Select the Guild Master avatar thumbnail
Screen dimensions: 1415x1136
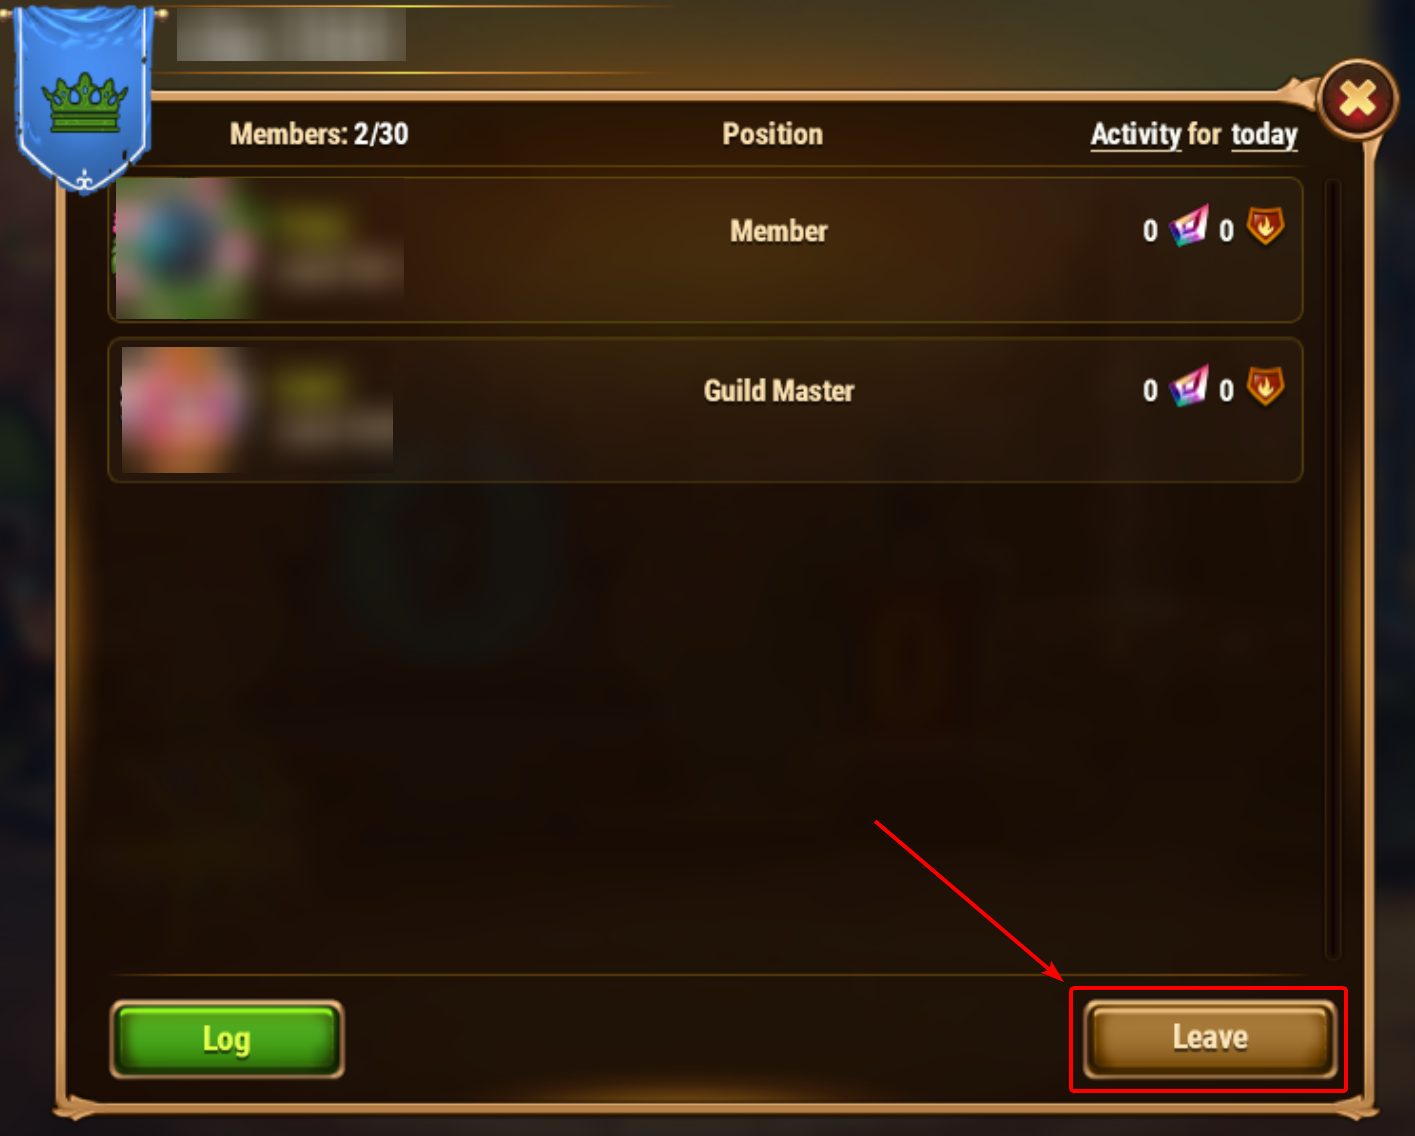[x=185, y=409]
